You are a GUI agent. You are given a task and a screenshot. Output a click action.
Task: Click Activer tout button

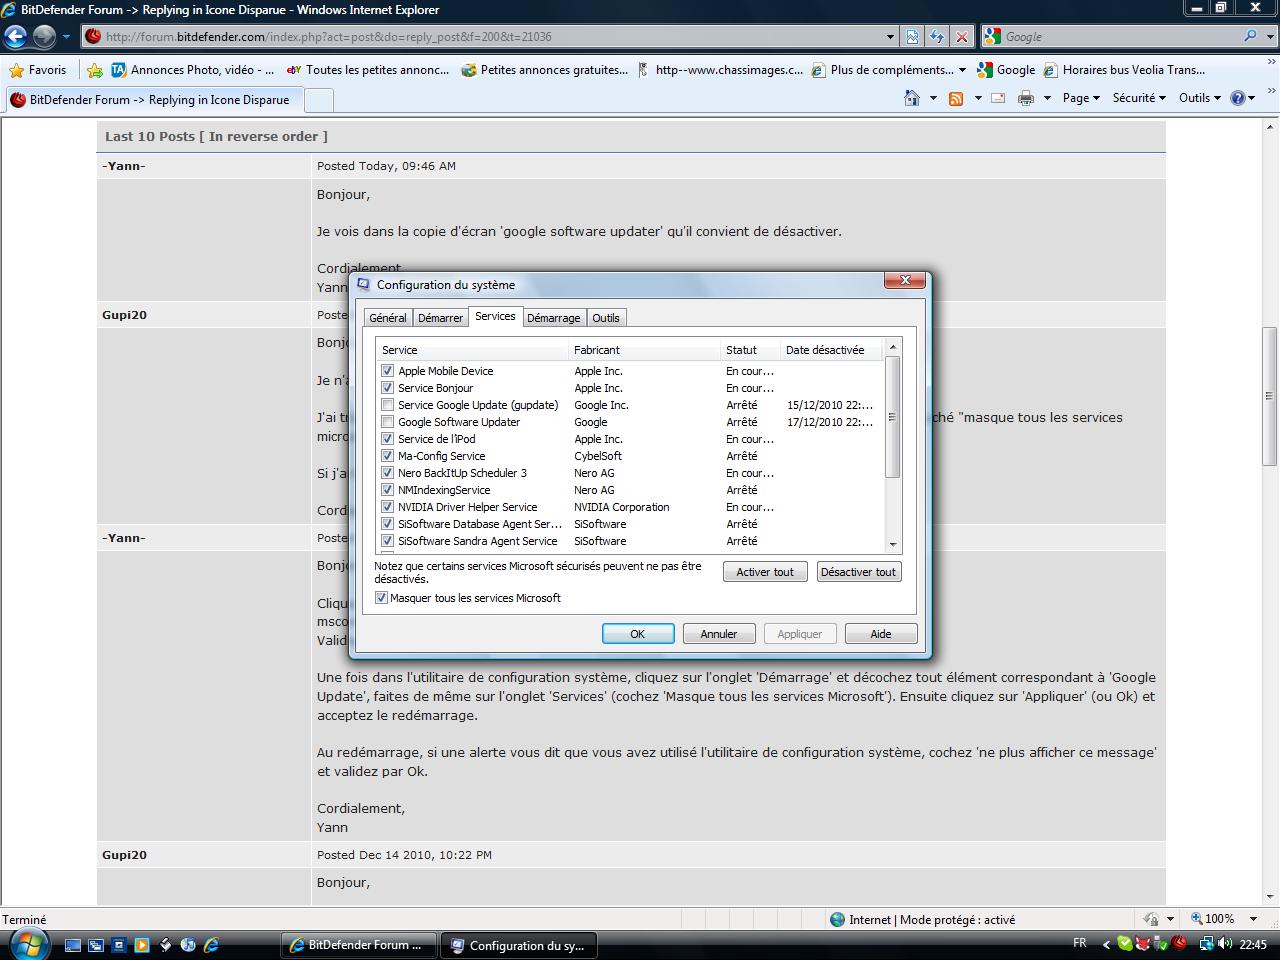pyautogui.click(x=765, y=572)
